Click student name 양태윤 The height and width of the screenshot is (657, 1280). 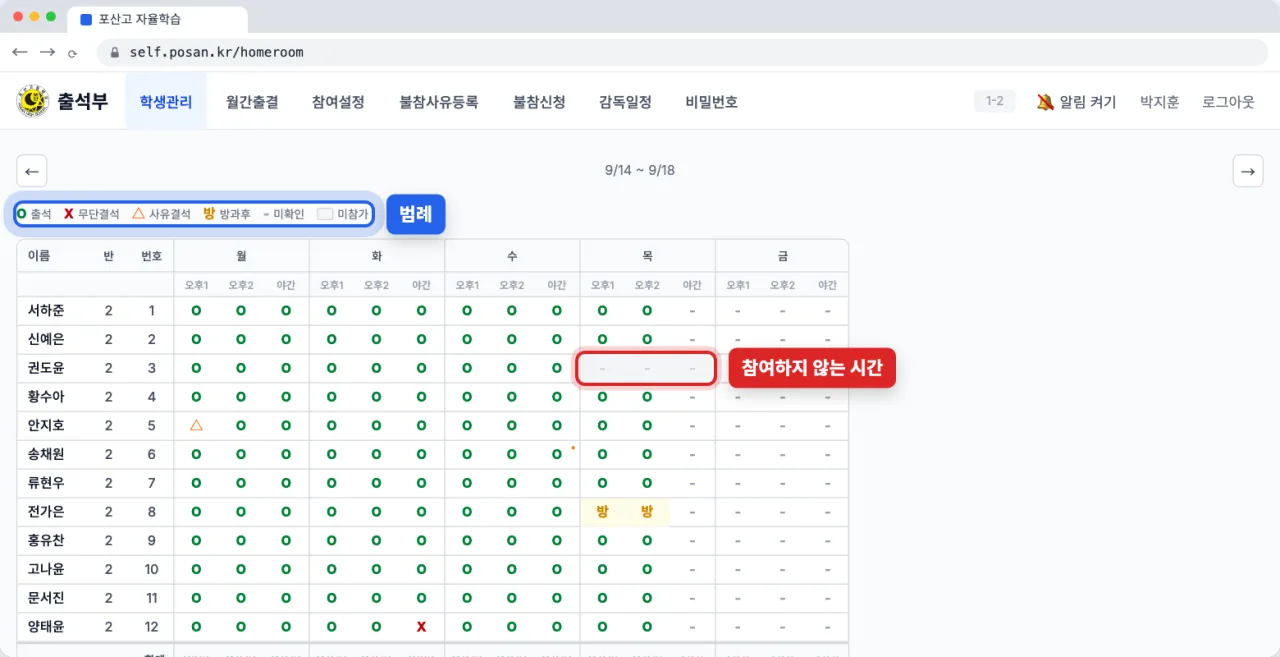[x=46, y=626]
